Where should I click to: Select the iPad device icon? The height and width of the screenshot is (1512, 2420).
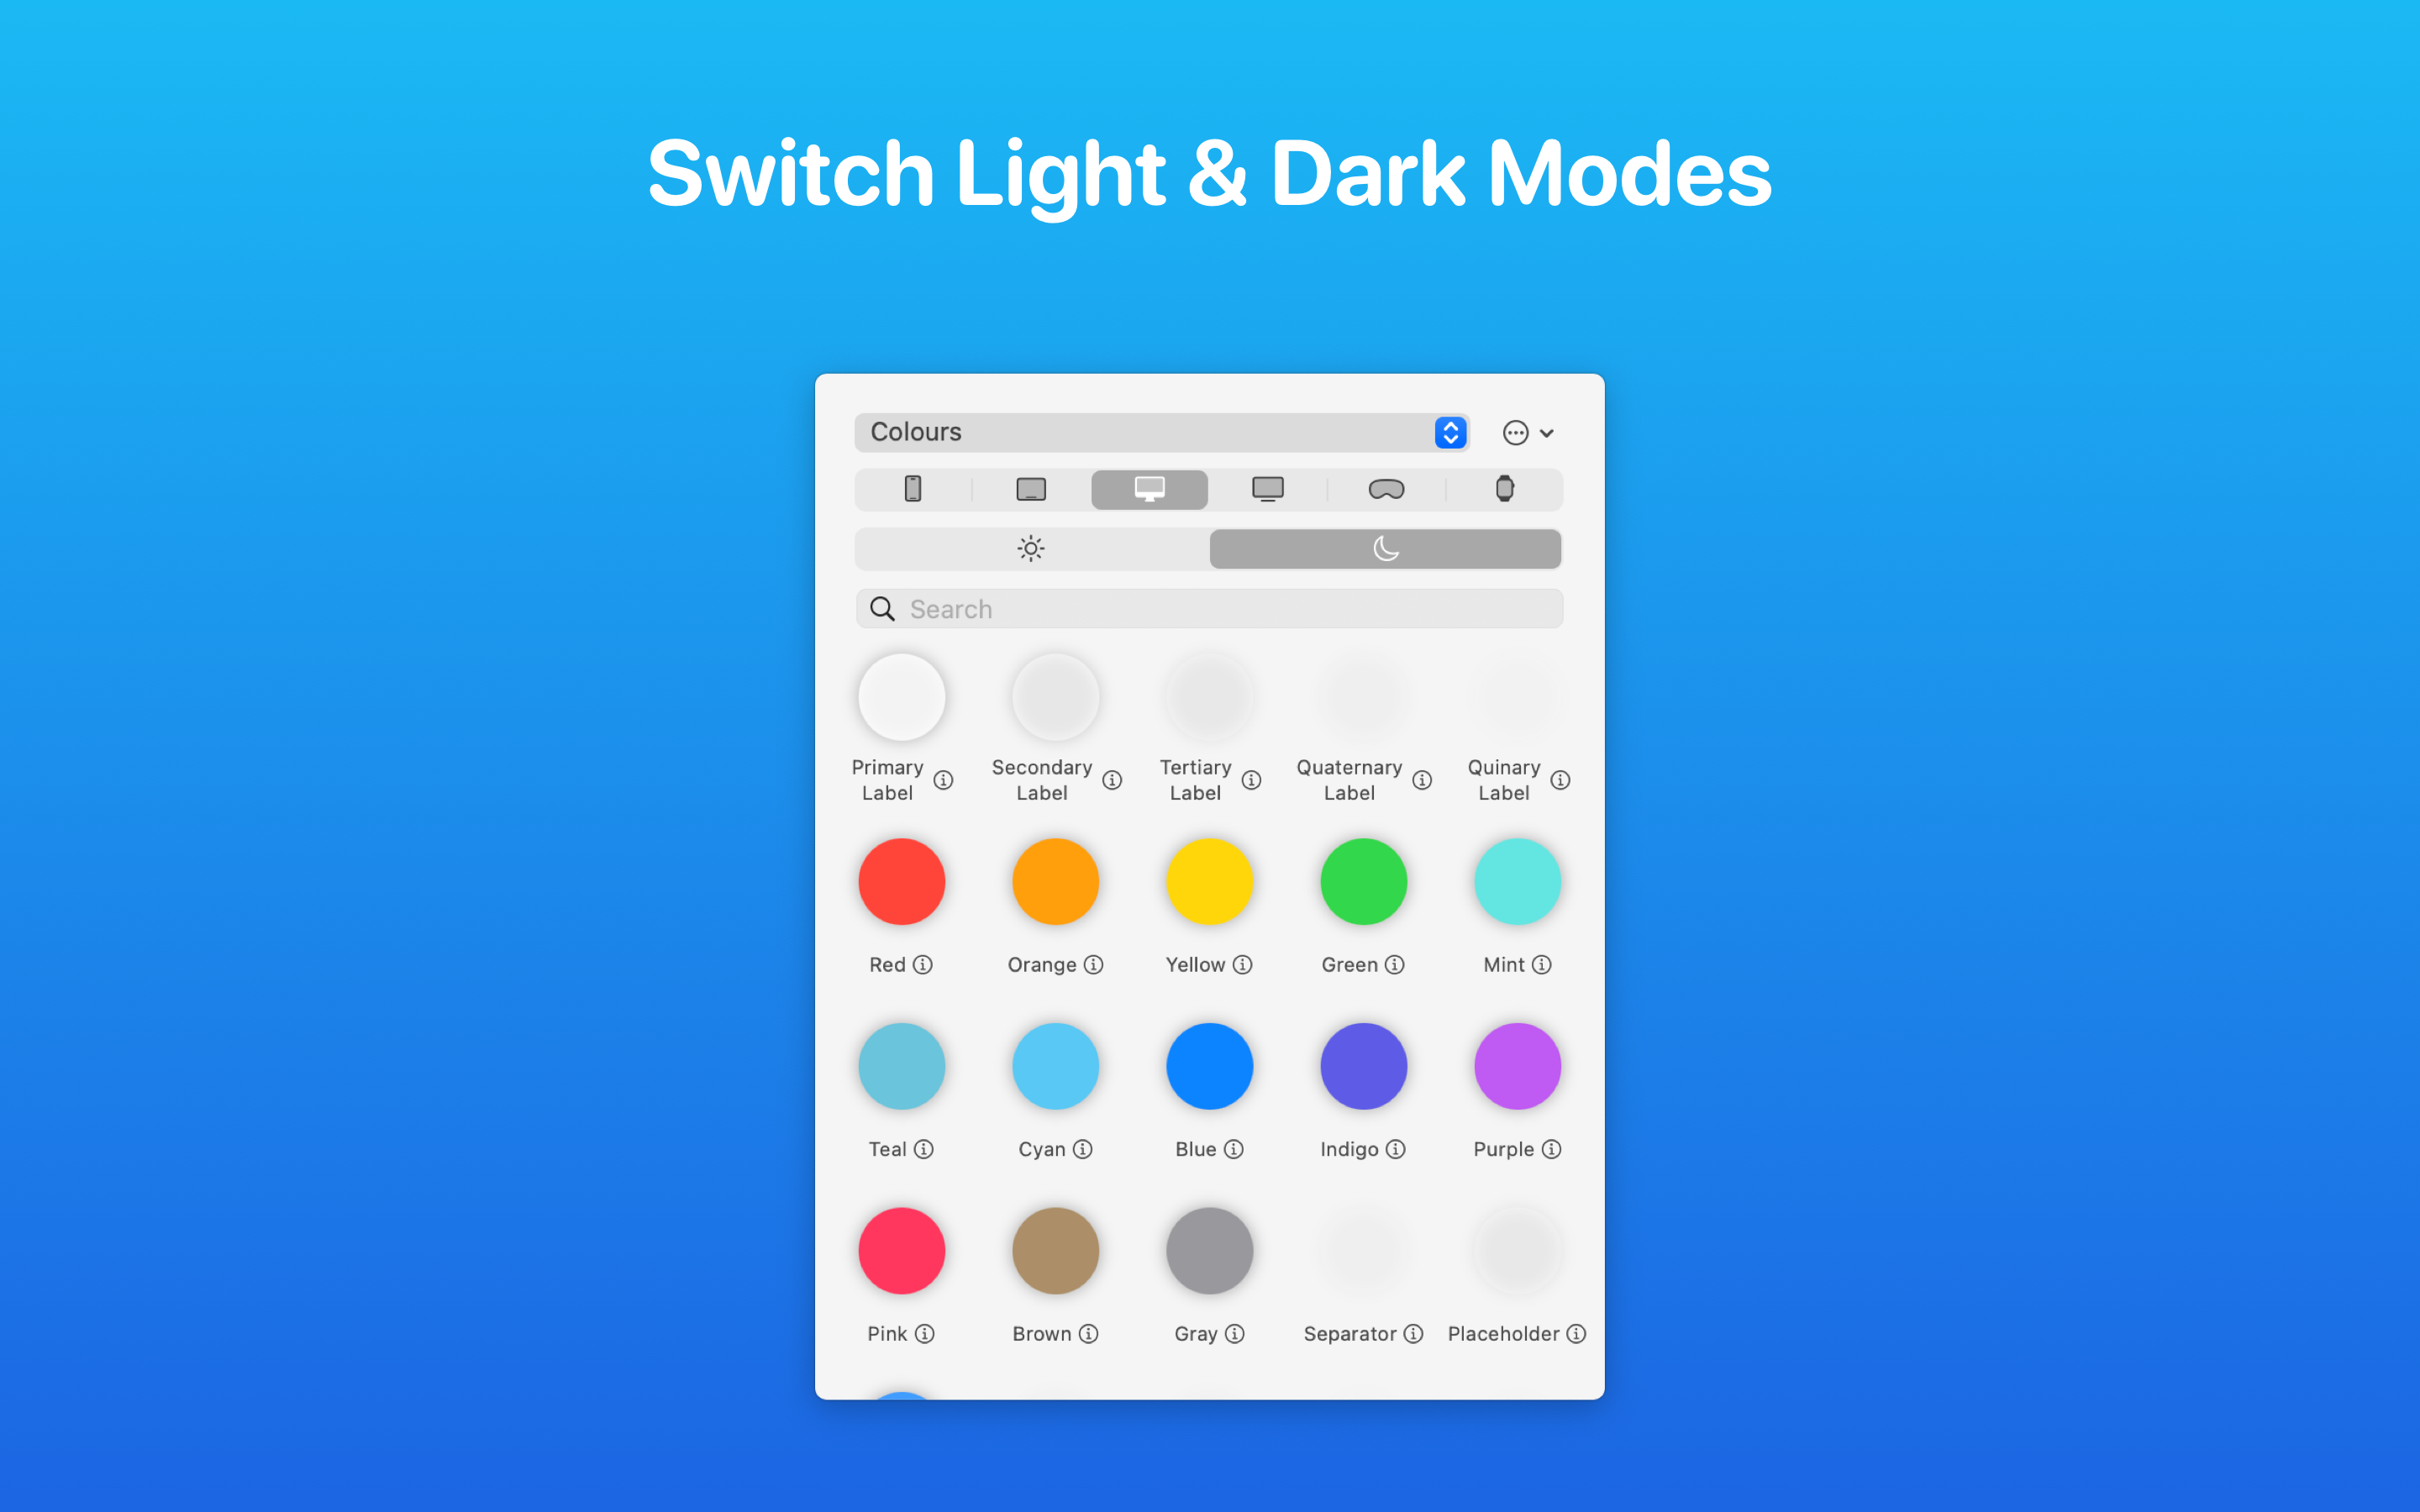[1029, 490]
